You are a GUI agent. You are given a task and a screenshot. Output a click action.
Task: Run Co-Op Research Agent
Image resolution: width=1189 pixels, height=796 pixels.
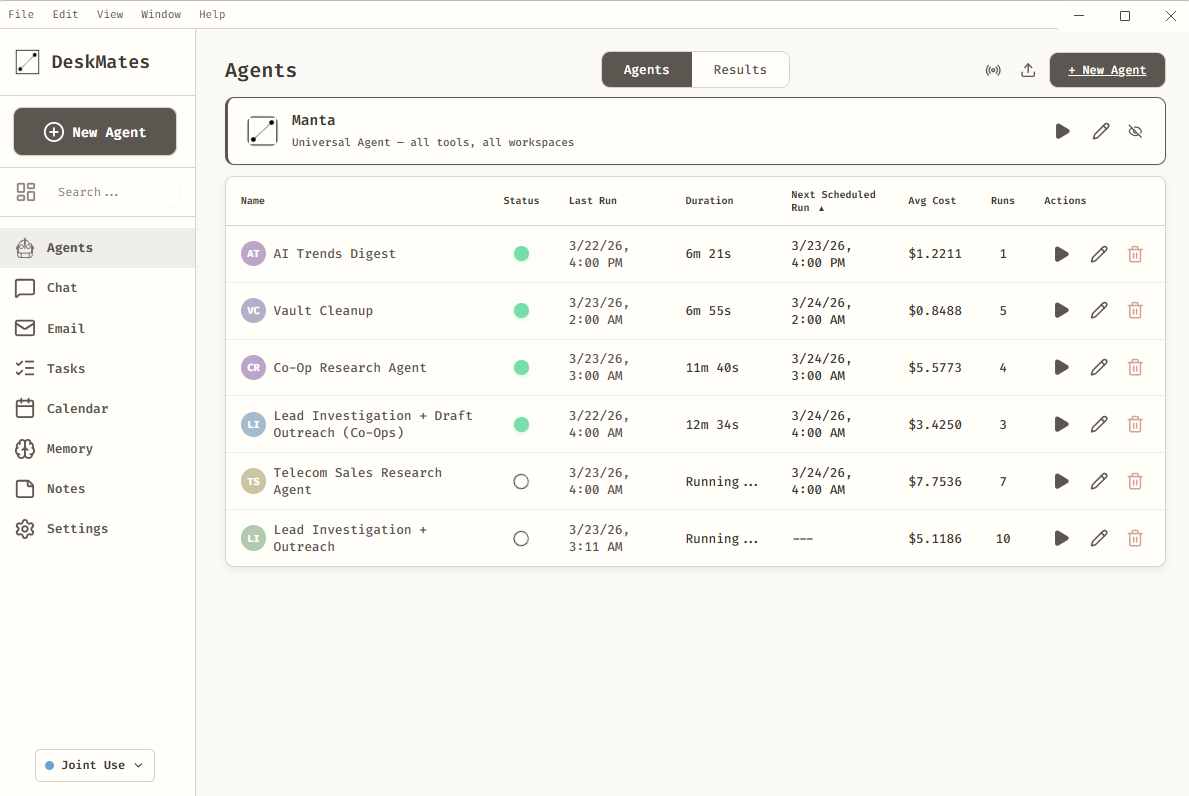point(1062,367)
